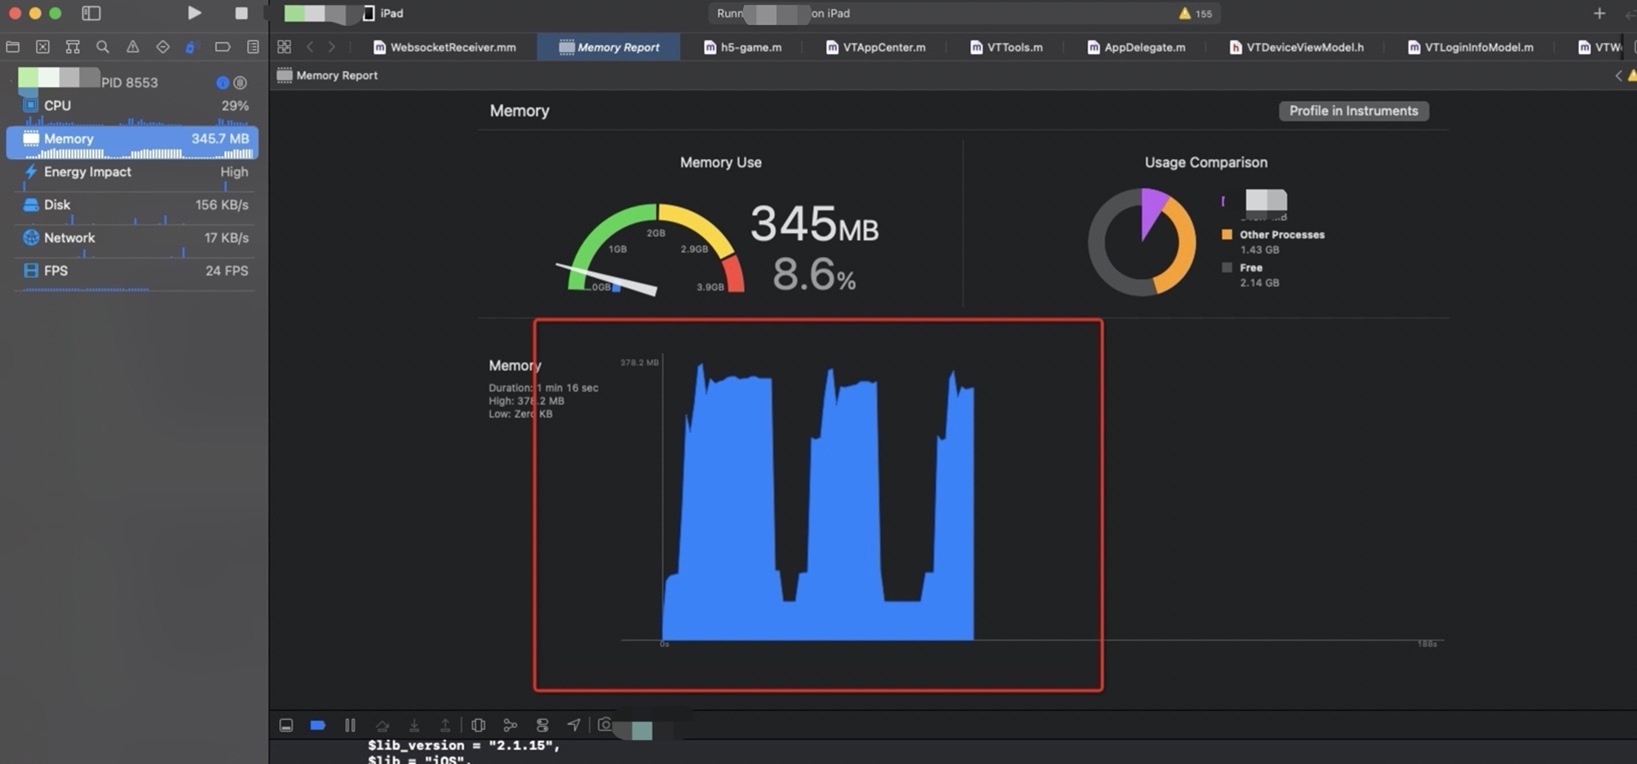Image resolution: width=1637 pixels, height=764 pixels.
Task: Click the 8.6% memory percentage
Action: point(814,275)
